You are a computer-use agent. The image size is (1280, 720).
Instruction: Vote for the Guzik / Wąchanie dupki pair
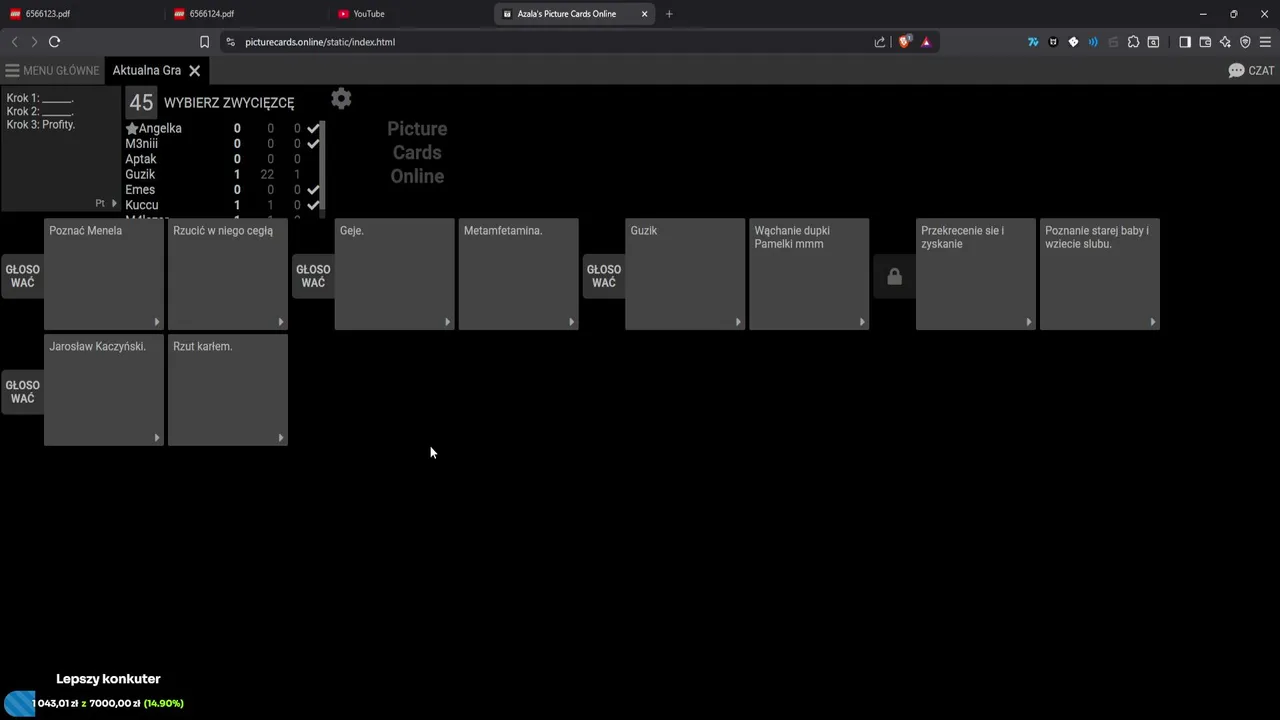tap(603, 276)
